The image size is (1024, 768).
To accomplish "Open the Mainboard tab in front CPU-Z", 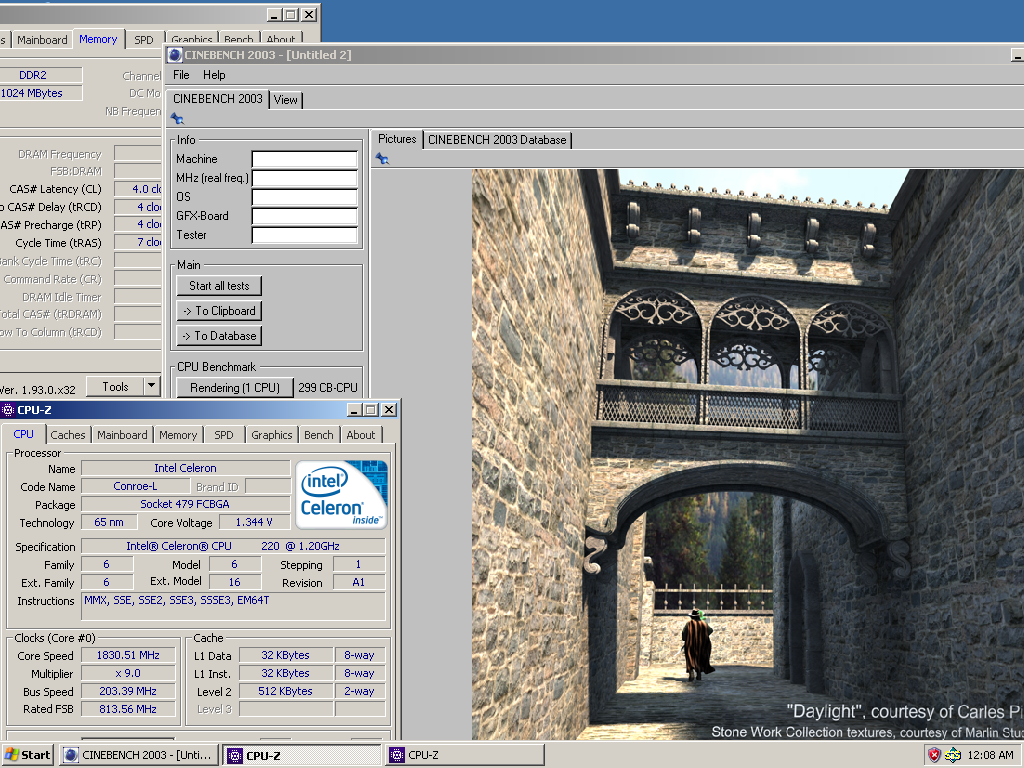I will tap(122, 435).
